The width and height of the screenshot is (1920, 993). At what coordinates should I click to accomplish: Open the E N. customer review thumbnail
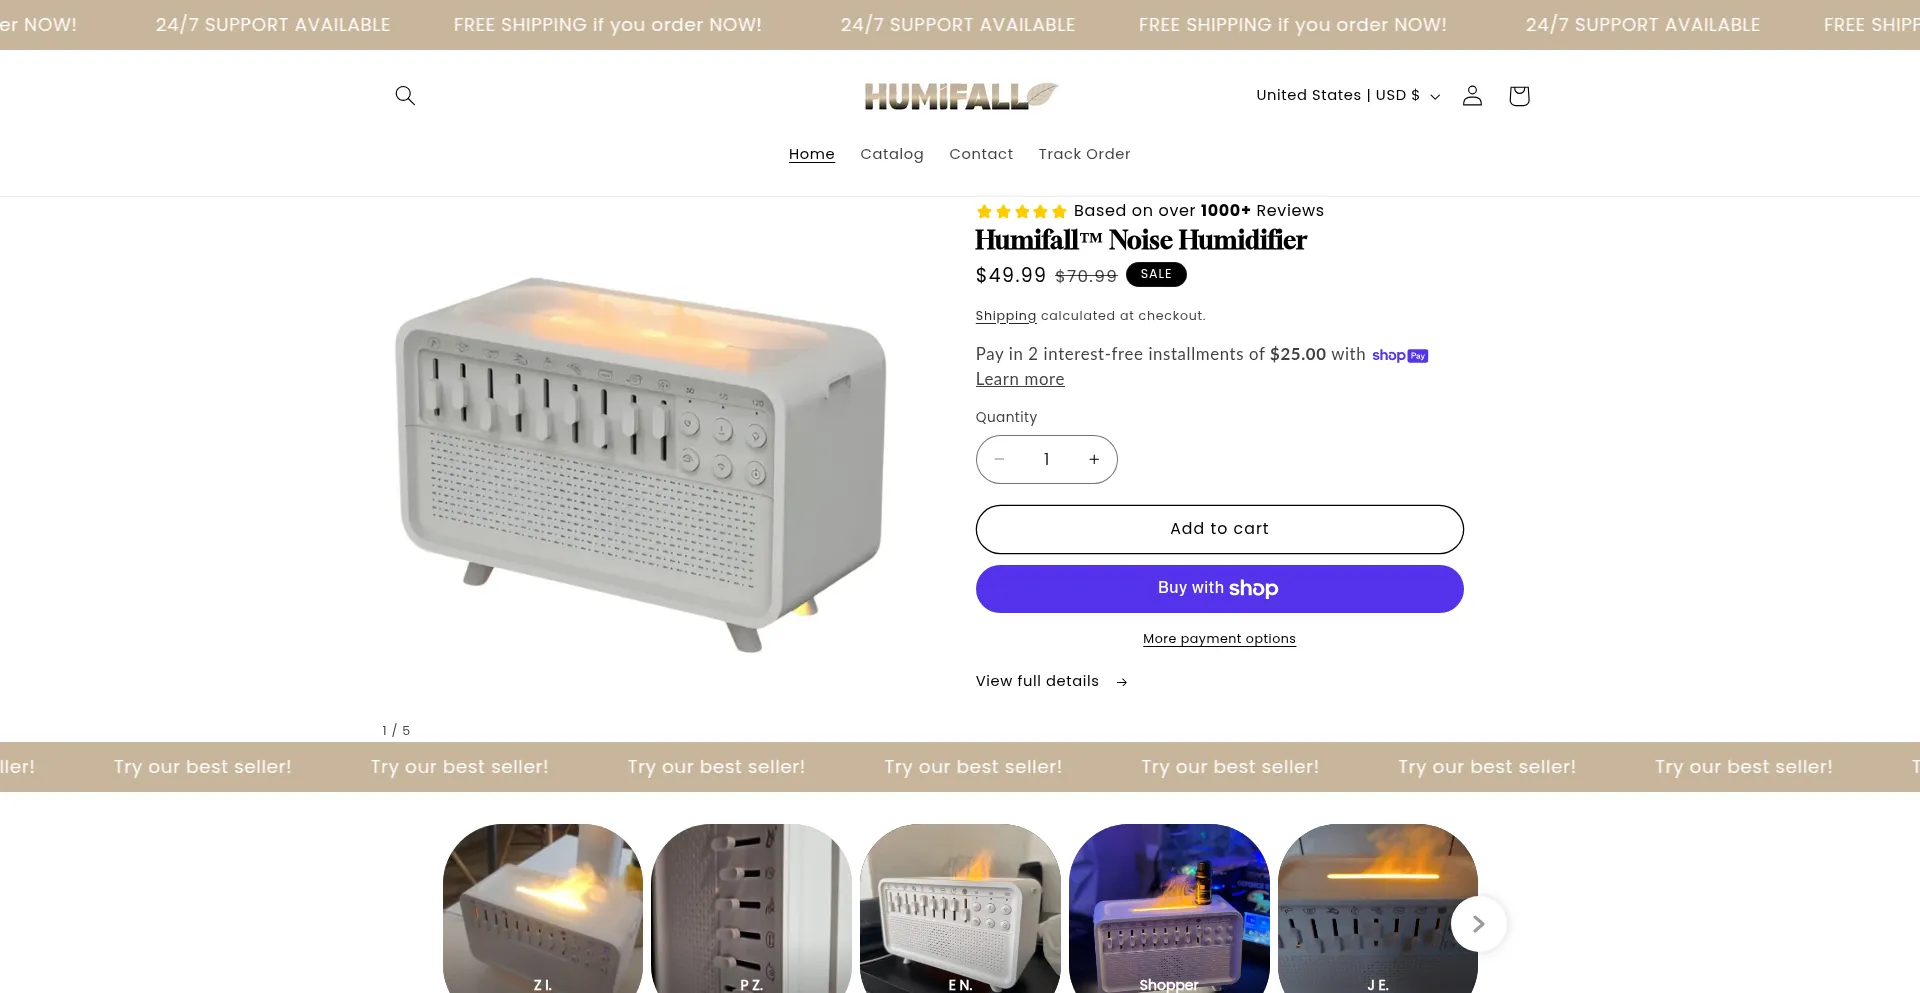[960, 908]
